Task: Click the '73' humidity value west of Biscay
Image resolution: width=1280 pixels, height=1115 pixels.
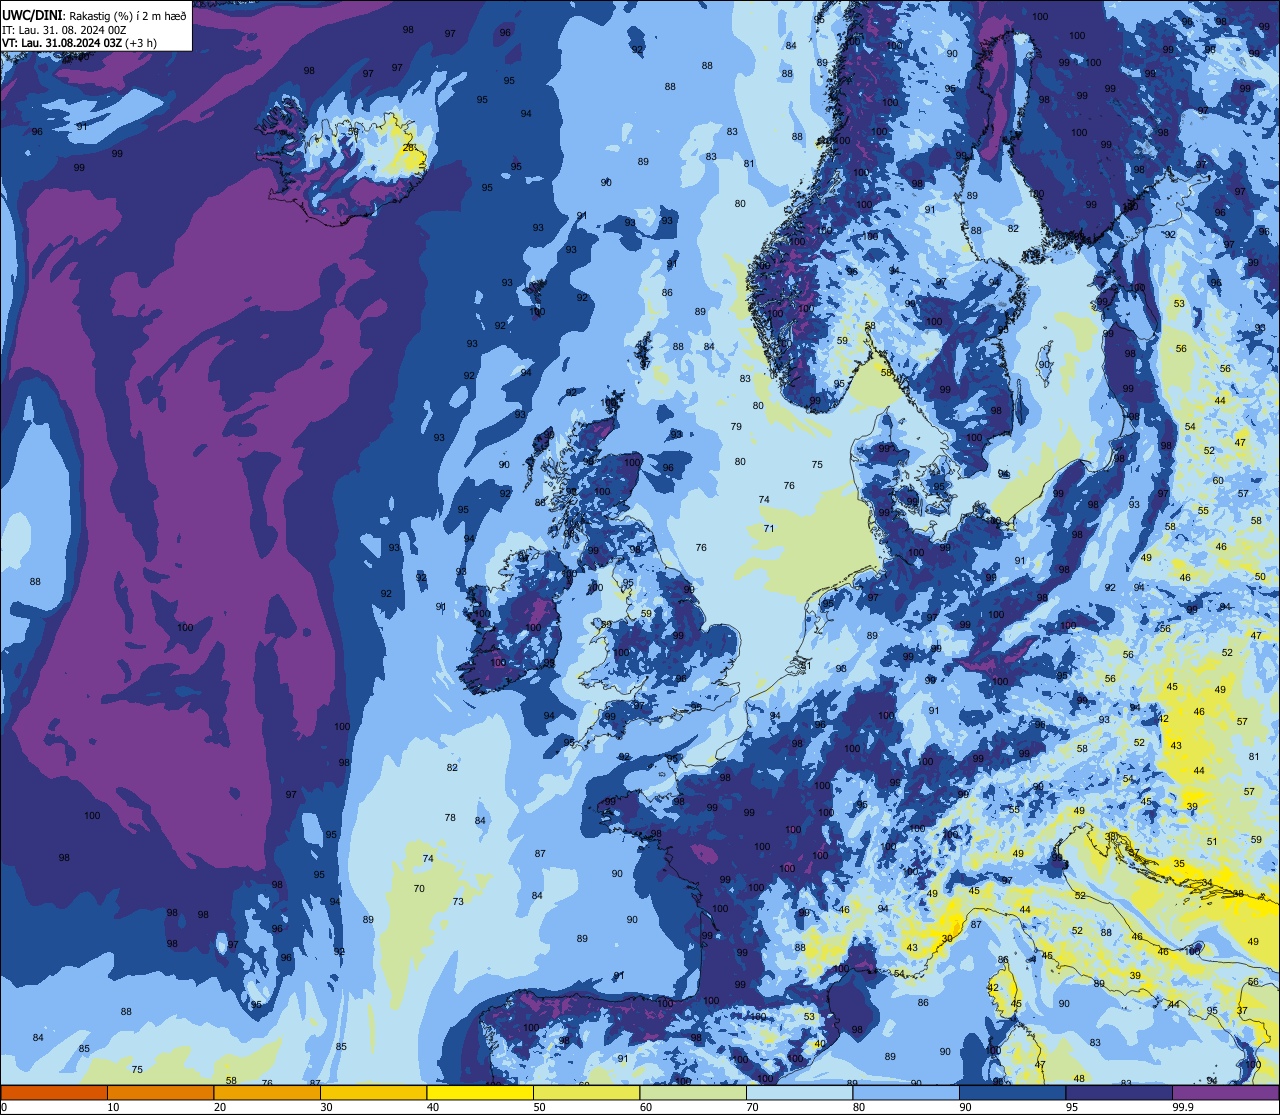Action: [x=458, y=902]
